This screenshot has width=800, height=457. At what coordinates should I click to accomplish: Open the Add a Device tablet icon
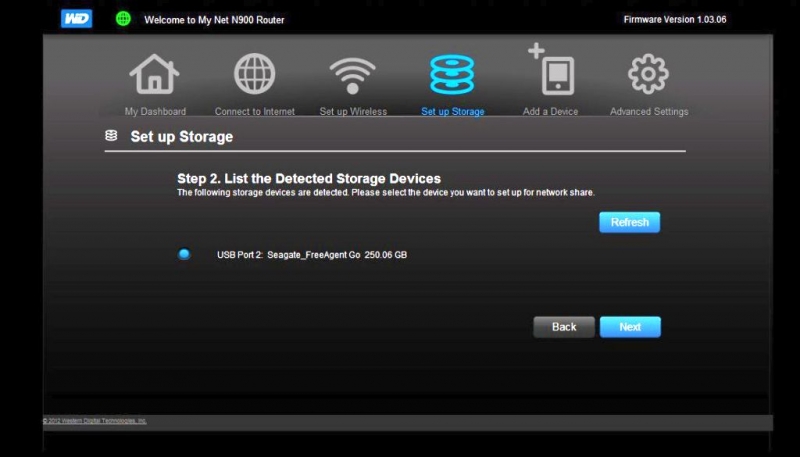(551, 70)
